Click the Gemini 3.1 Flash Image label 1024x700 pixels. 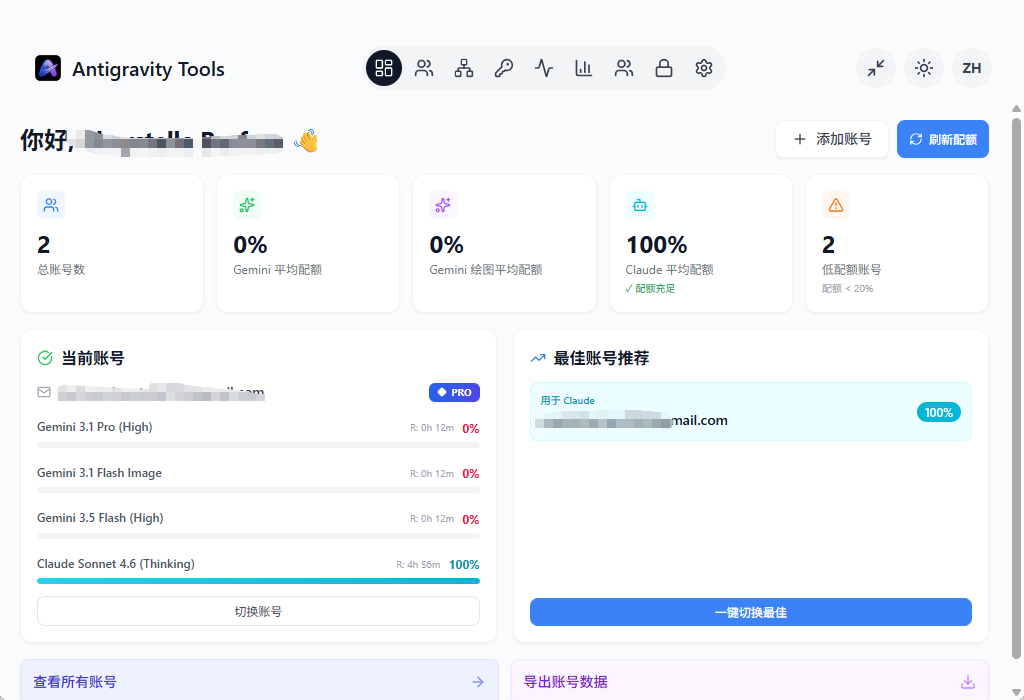99,473
